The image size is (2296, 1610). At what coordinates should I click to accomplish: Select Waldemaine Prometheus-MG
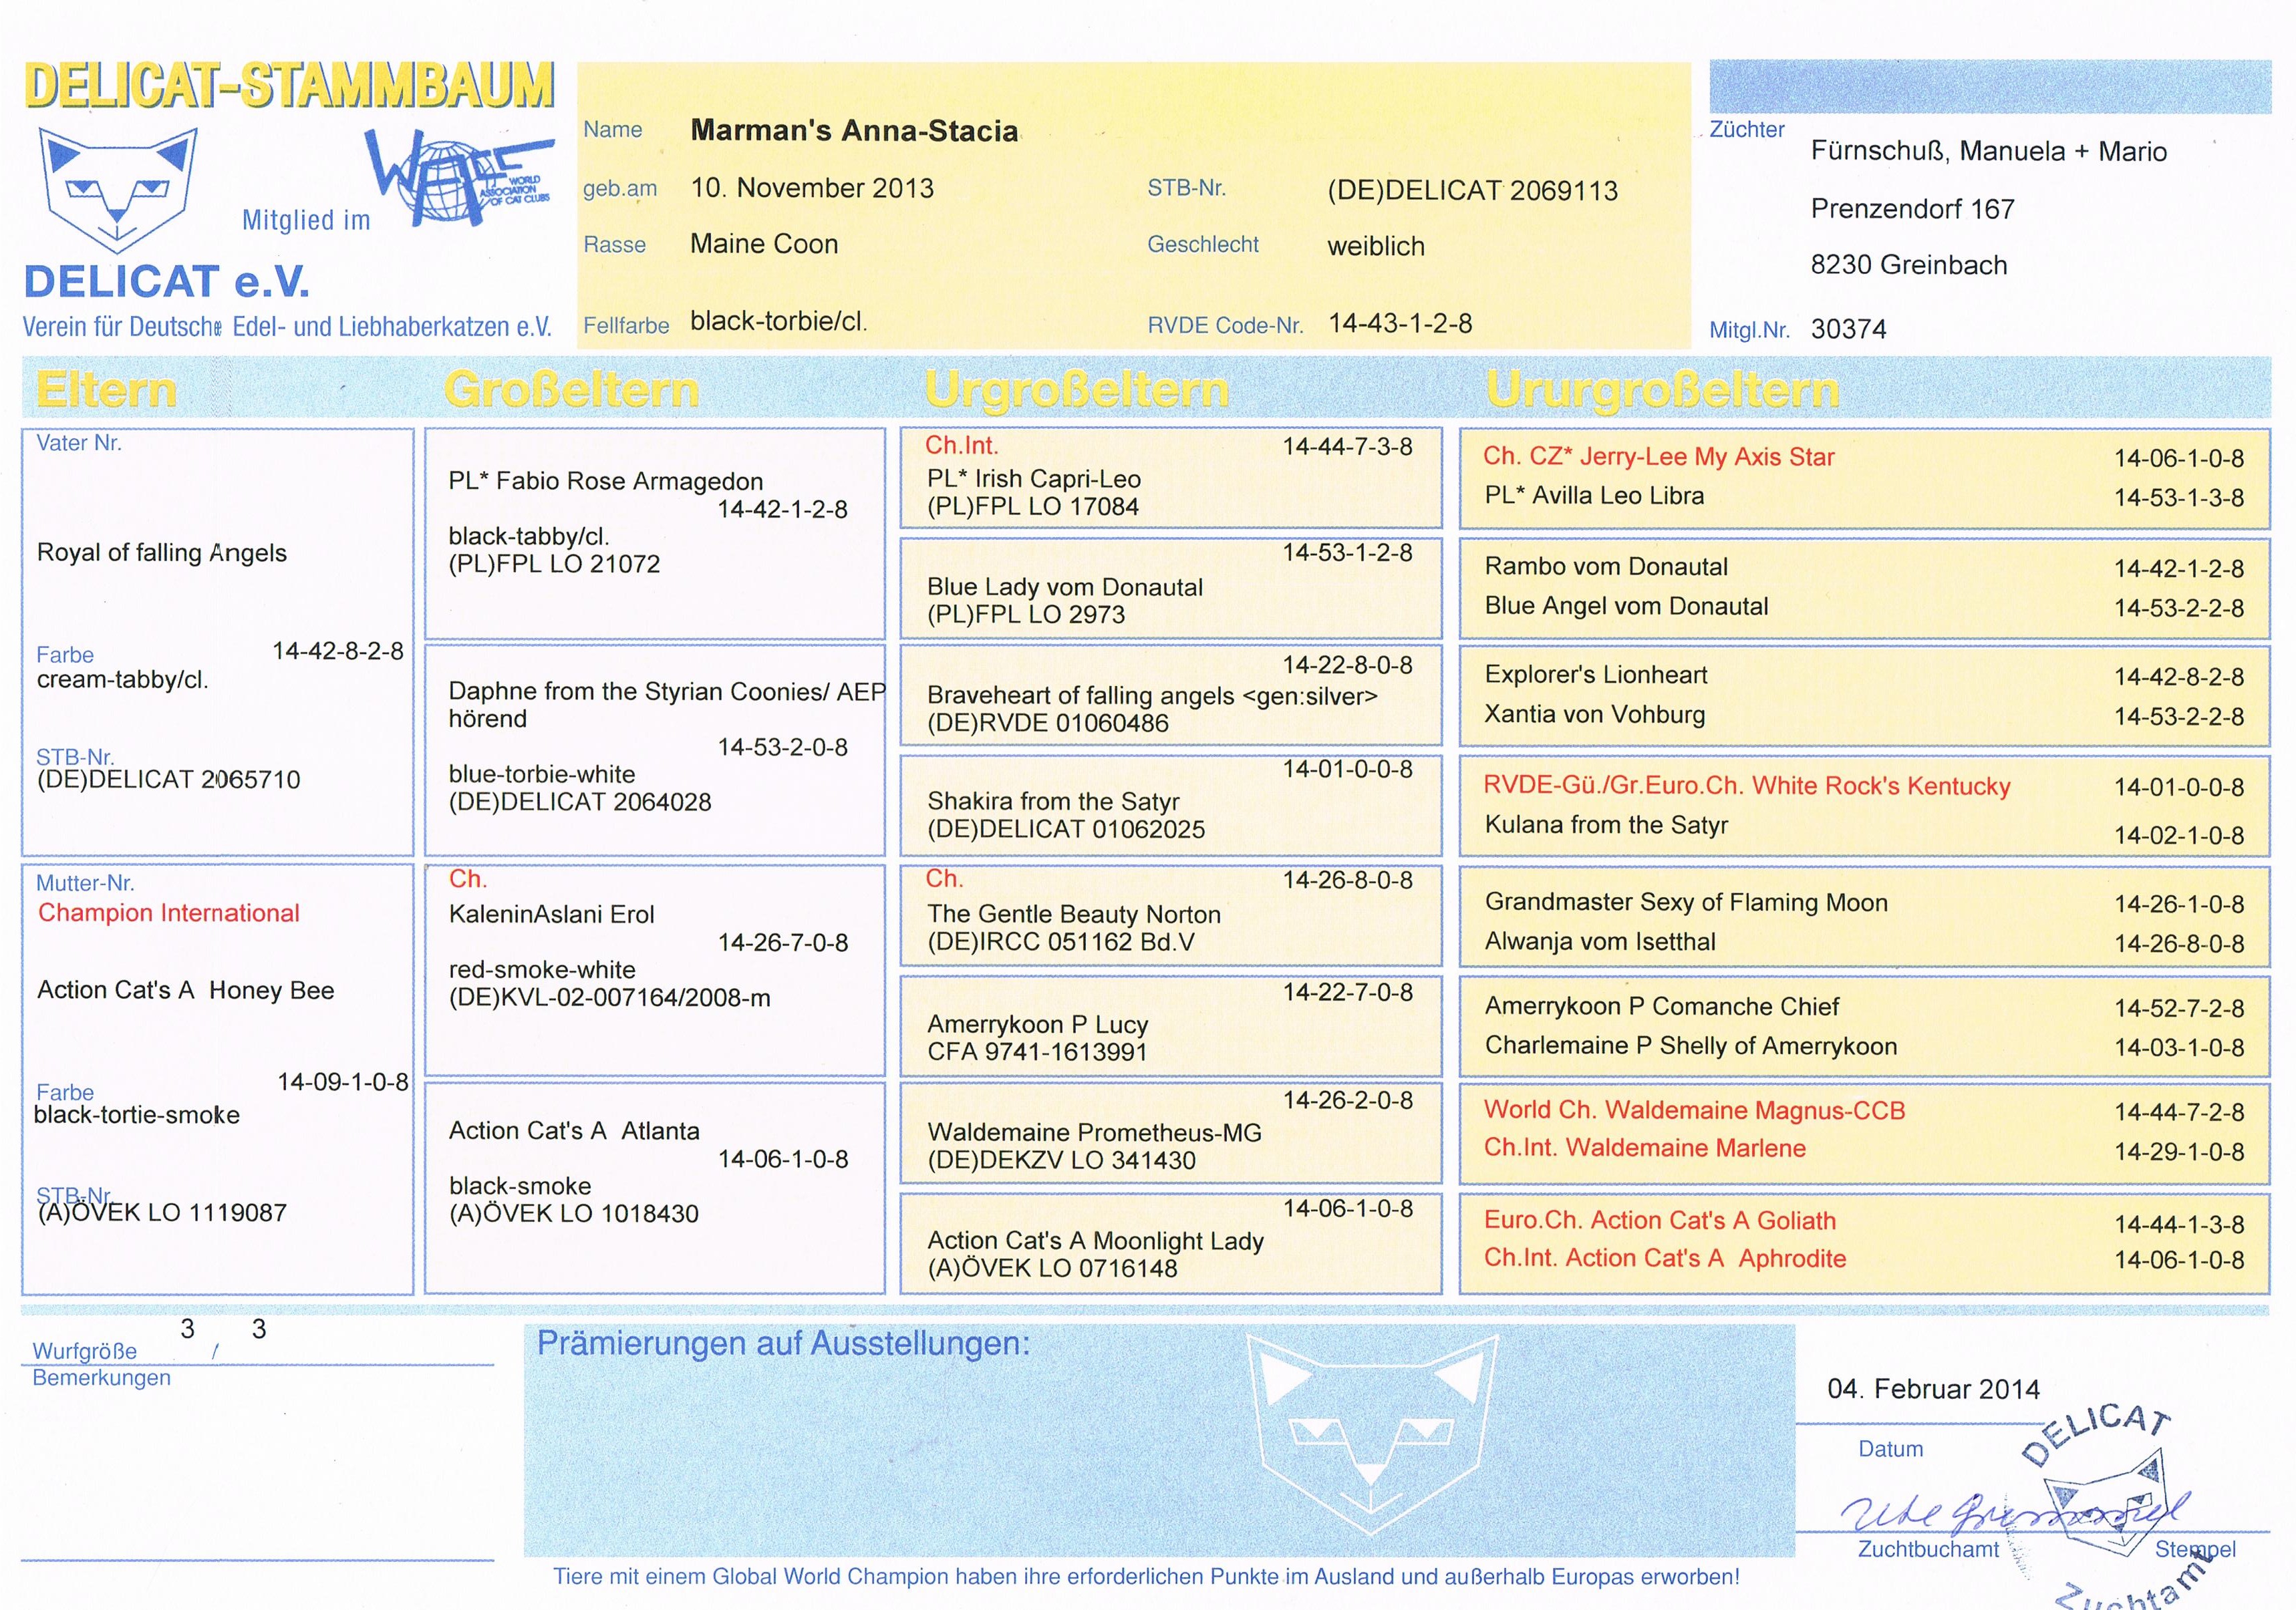pyautogui.click(x=1095, y=1133)
